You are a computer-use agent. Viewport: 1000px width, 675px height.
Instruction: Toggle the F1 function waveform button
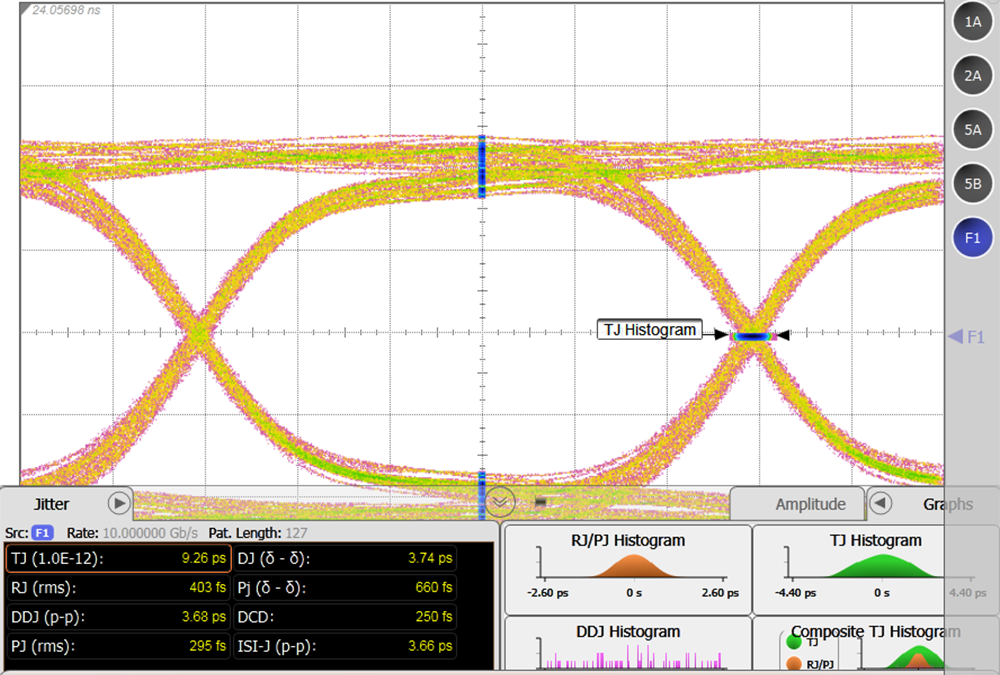[972, 238]
